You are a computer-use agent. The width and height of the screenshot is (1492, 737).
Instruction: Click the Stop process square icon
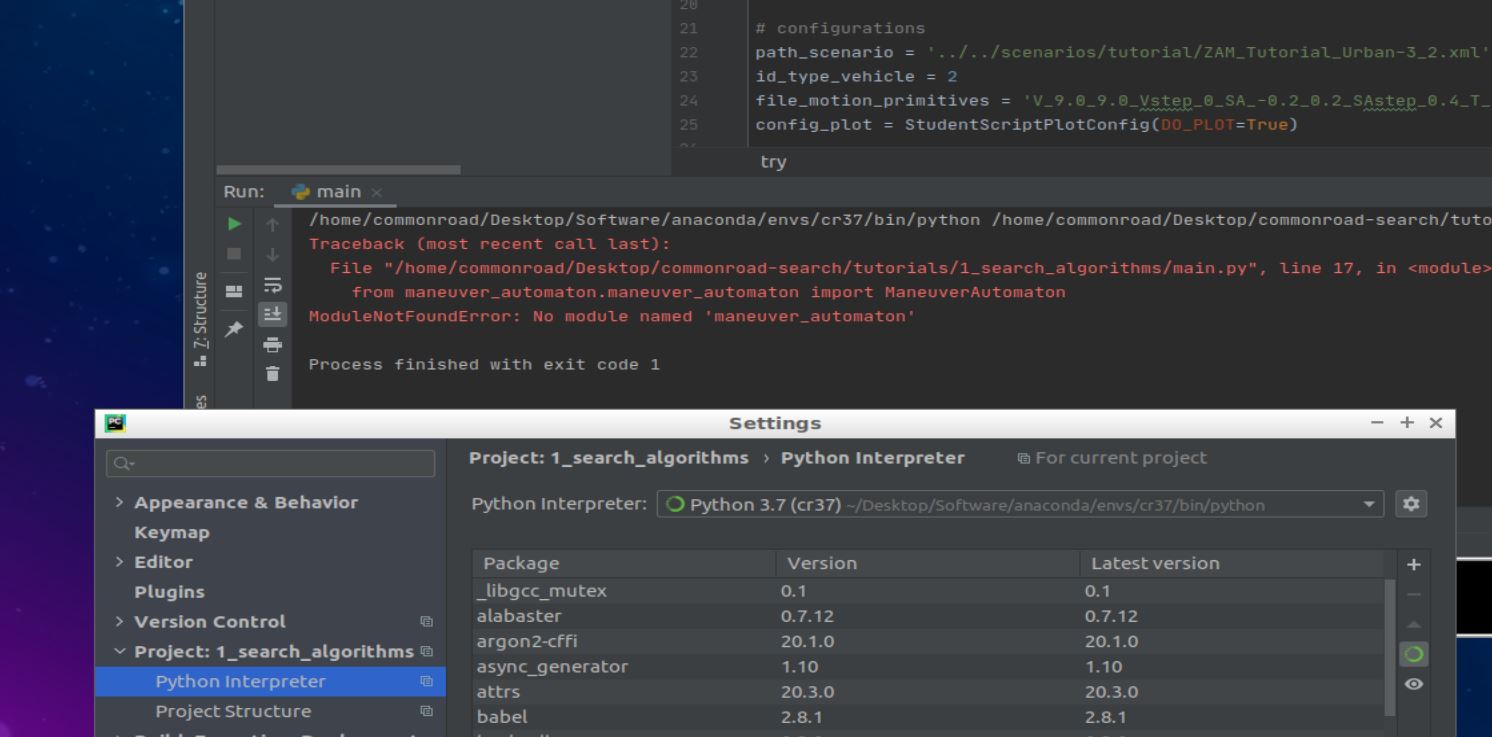236,253
